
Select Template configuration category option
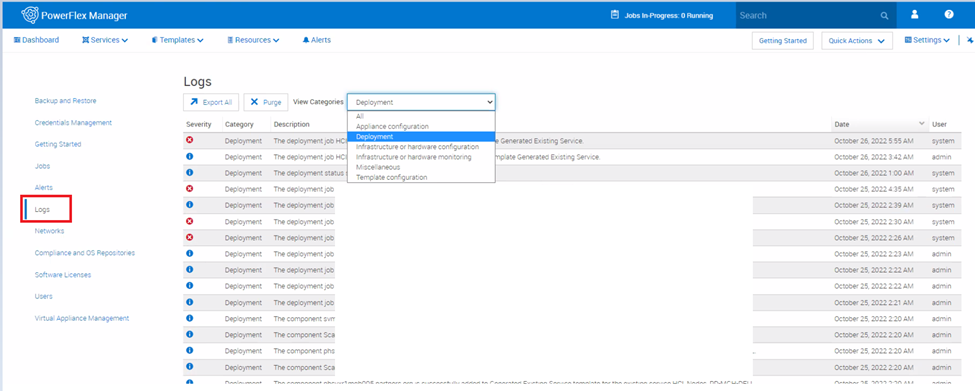[x=421, y=177]
